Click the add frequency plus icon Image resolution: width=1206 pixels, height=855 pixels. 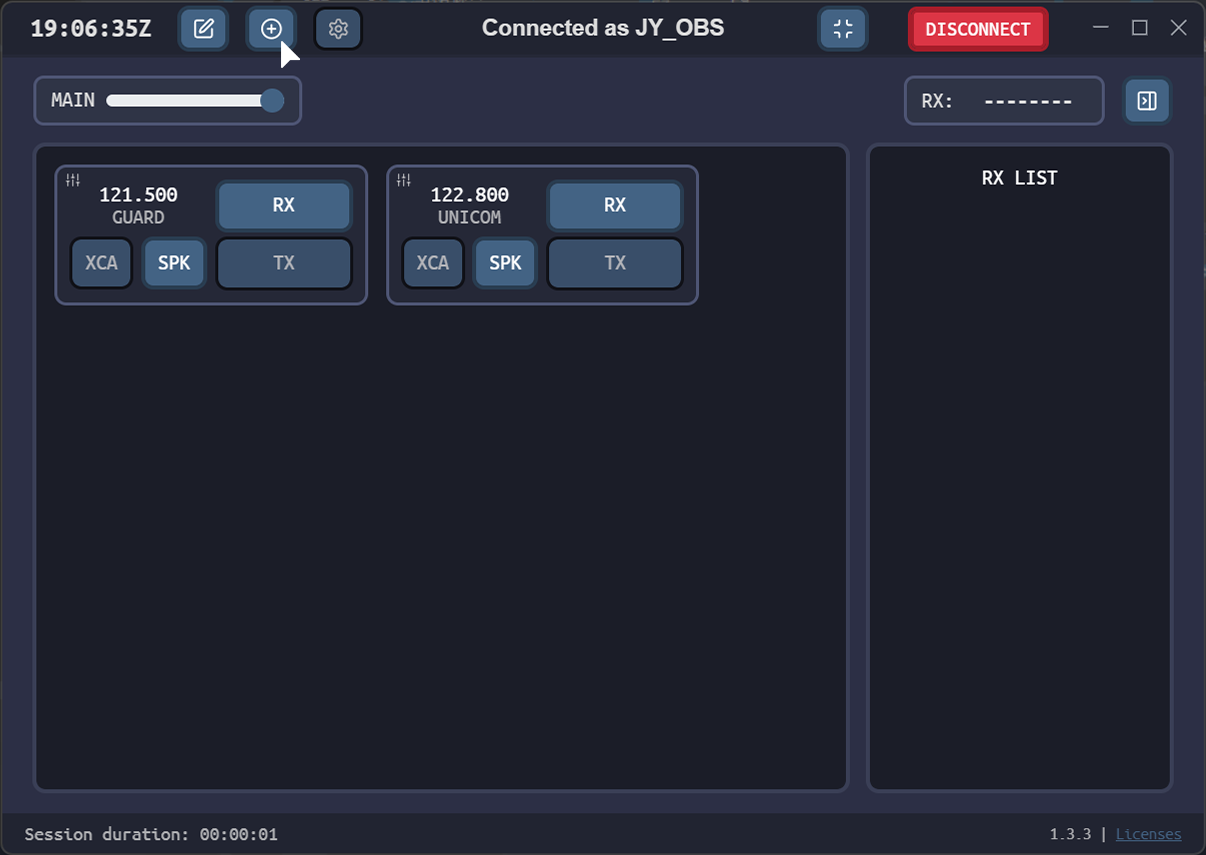pyautogui.click(x=271, y=29)
